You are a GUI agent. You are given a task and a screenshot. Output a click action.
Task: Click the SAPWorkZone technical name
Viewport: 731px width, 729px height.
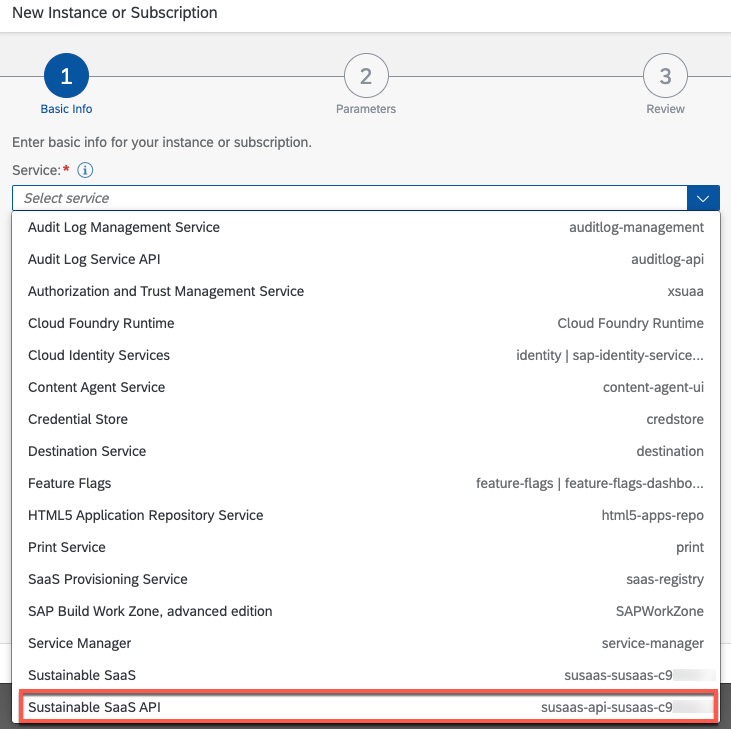point(660,612)
